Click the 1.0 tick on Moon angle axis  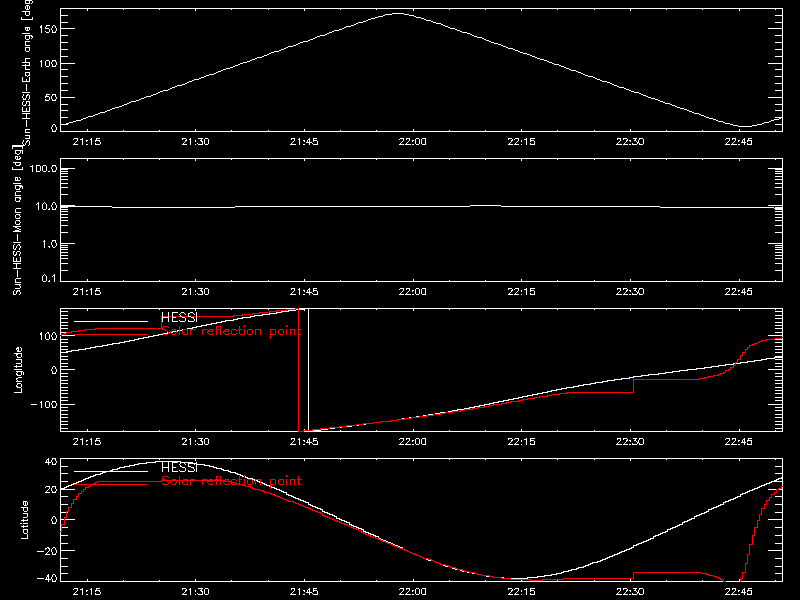(x=49, y=244)
